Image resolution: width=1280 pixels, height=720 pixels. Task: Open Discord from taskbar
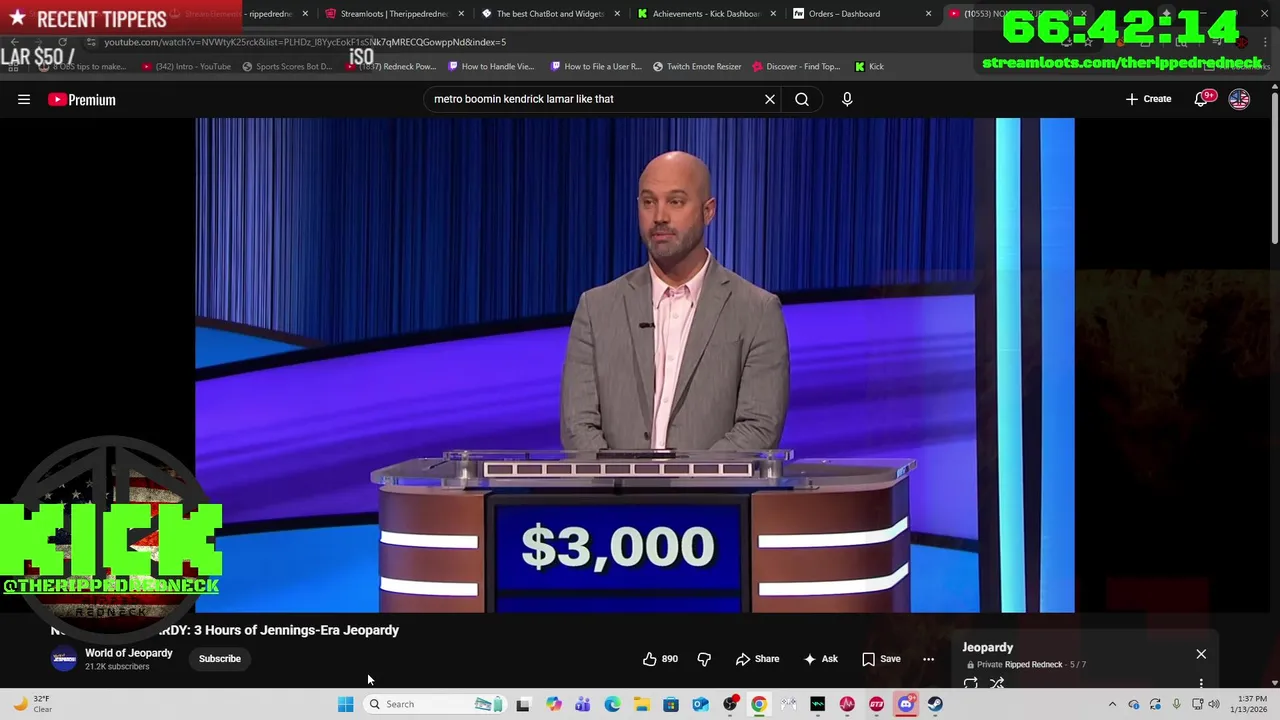tap(906, 704)
